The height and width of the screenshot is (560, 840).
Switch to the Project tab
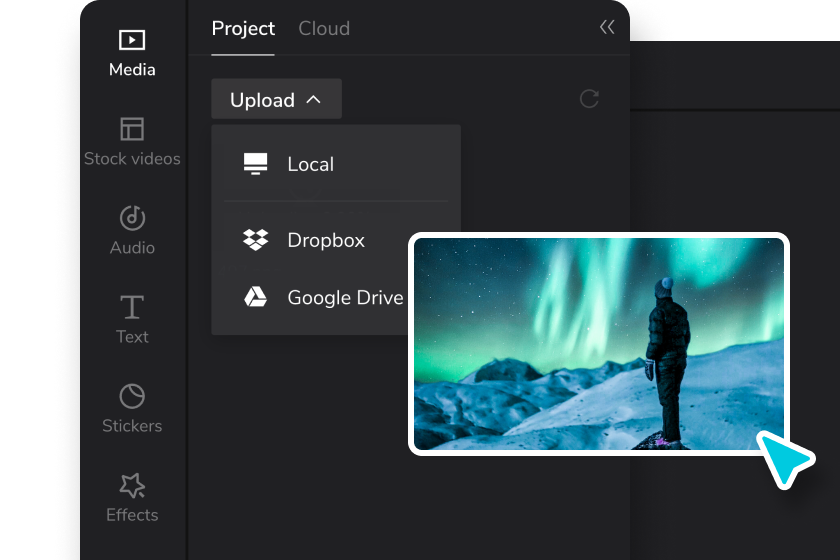[243, 28]
